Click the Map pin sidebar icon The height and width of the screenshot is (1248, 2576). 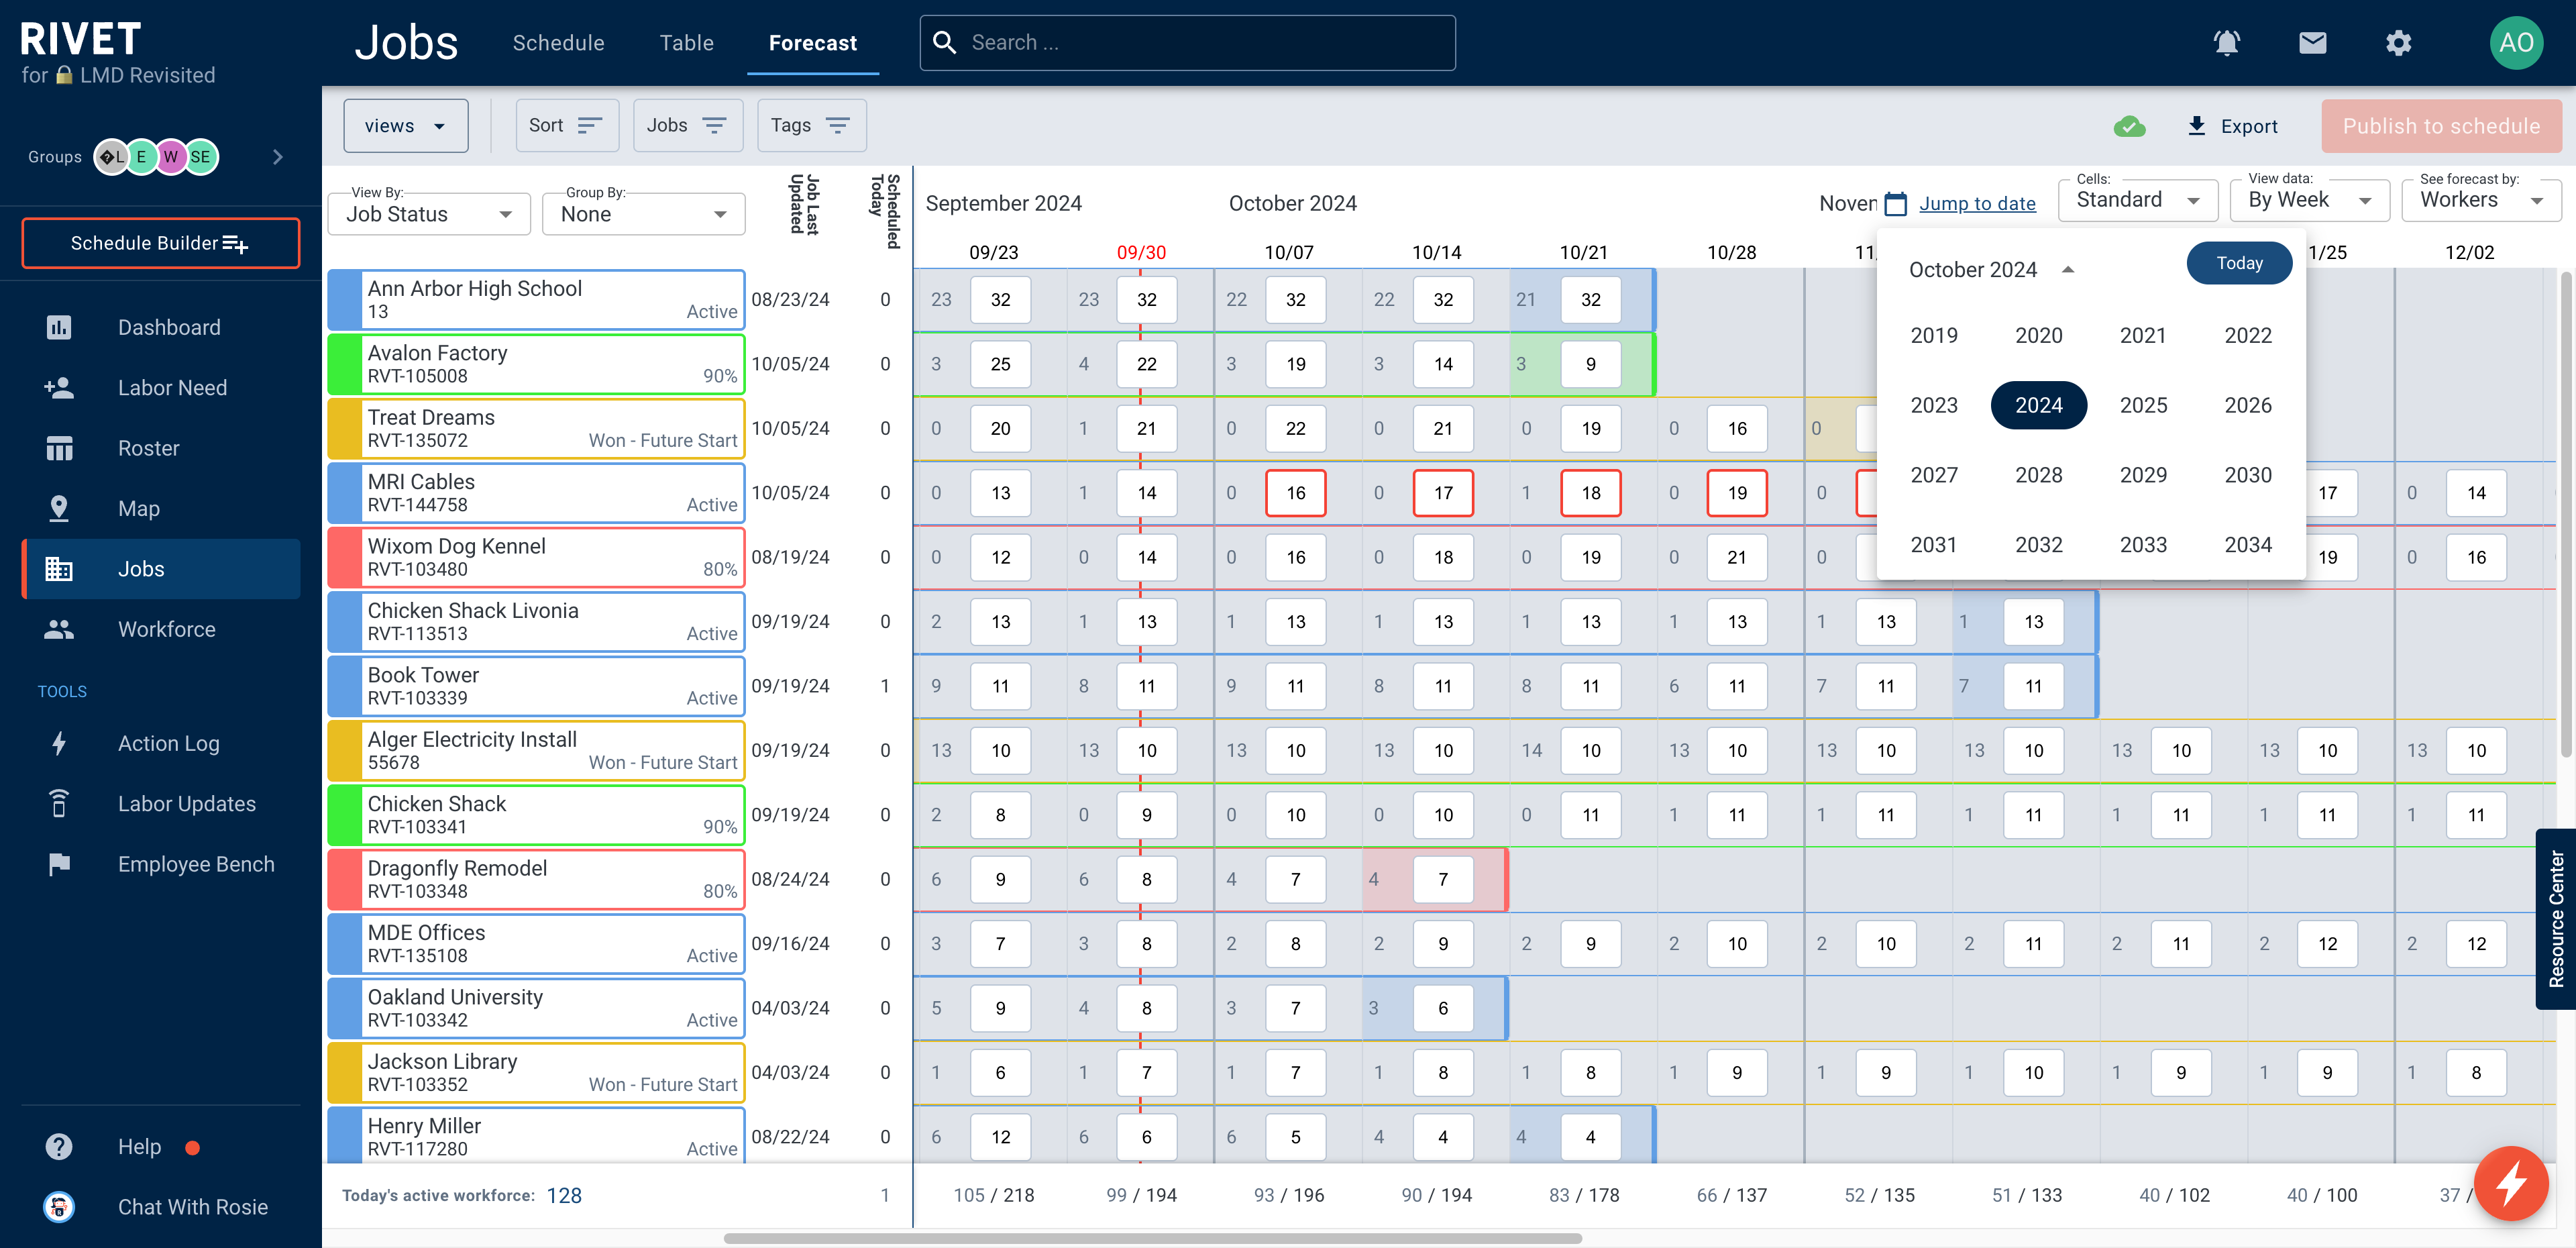[x=59, y=508]
